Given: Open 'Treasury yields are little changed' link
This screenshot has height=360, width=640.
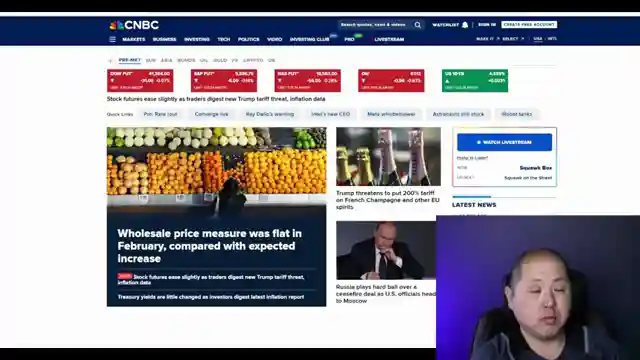Looking at the screenshot, I should point(211,297).
